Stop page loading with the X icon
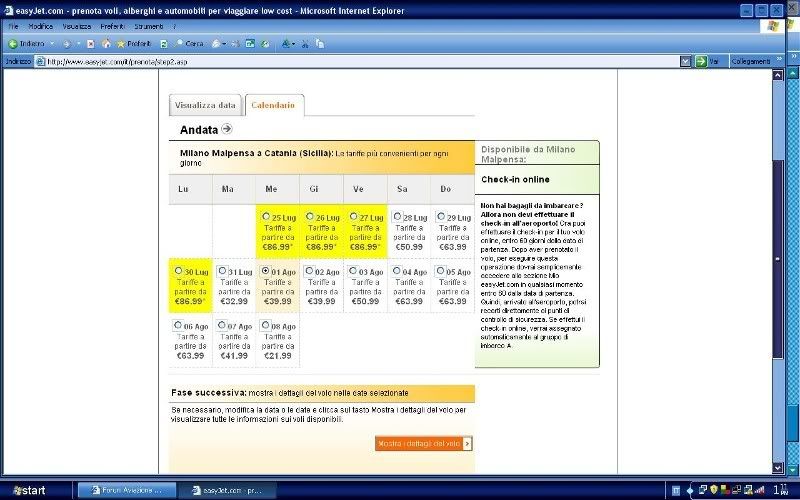The width and height of the screenshot is (800, 500). tap(91, 44)
